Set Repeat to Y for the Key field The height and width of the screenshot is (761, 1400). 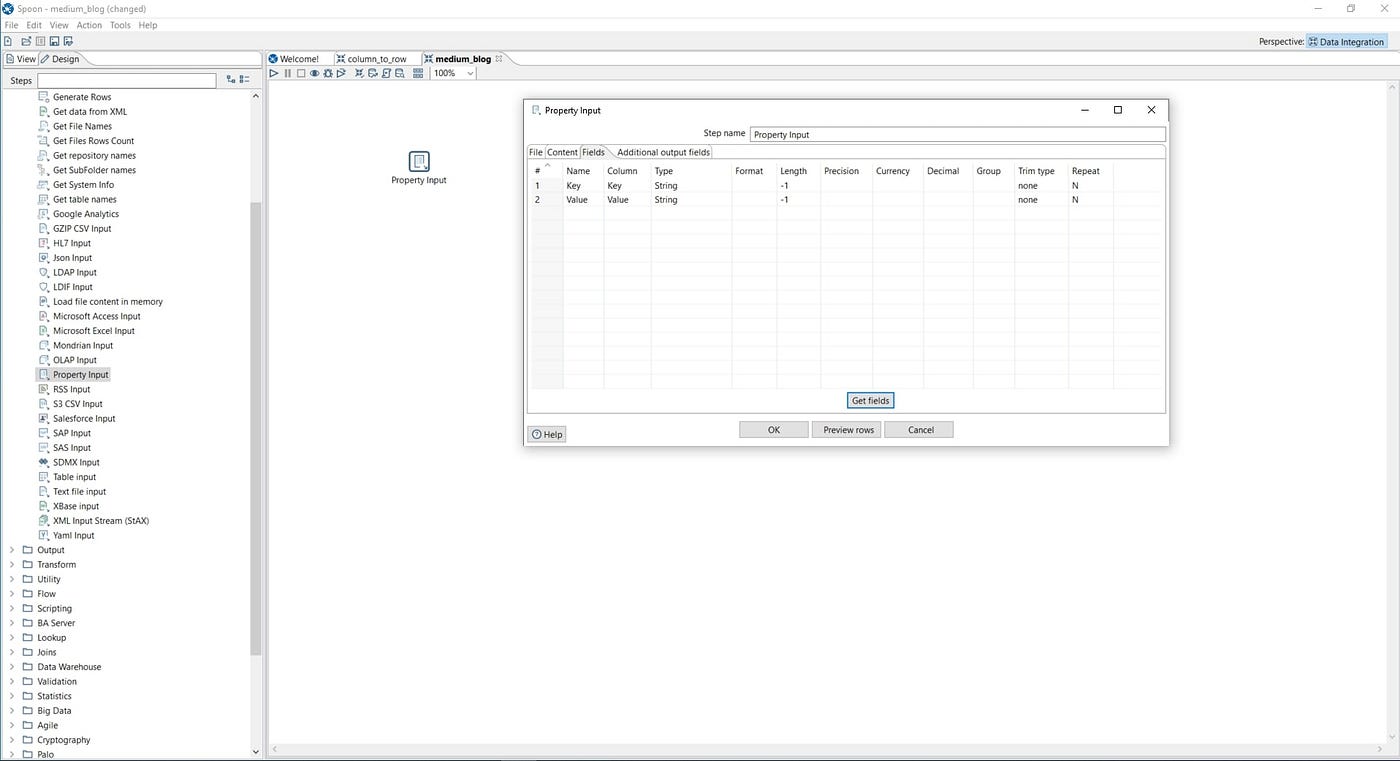[x=1090, y=185]
